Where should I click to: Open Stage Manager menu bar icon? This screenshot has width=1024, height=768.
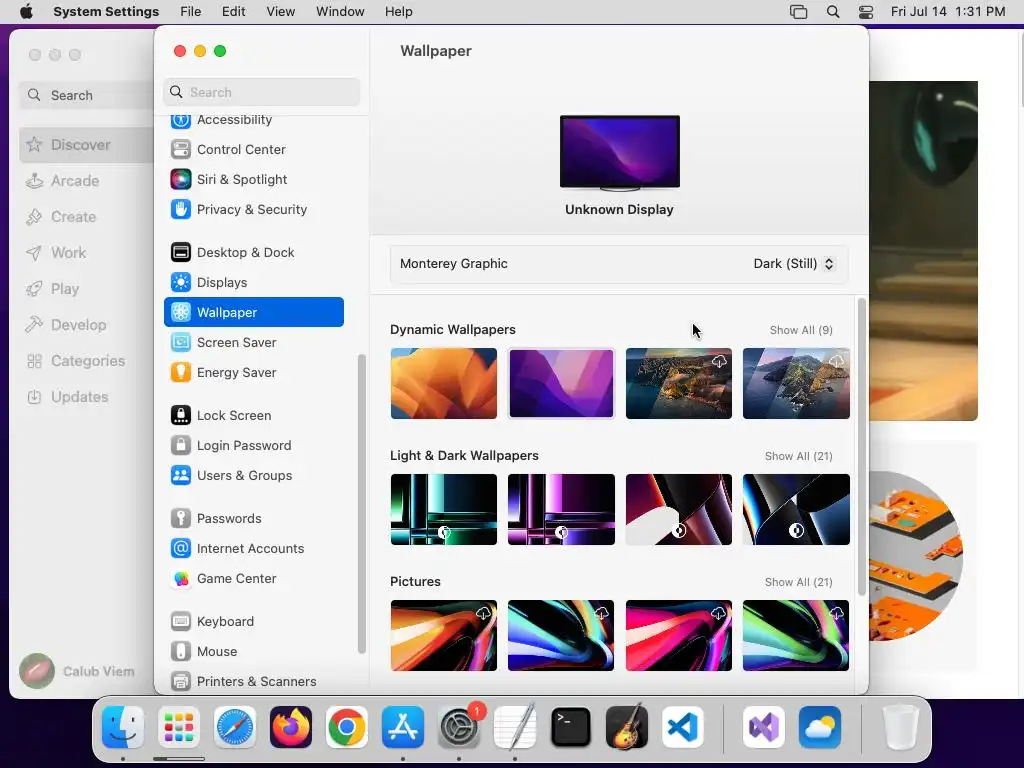click(798, 12)
